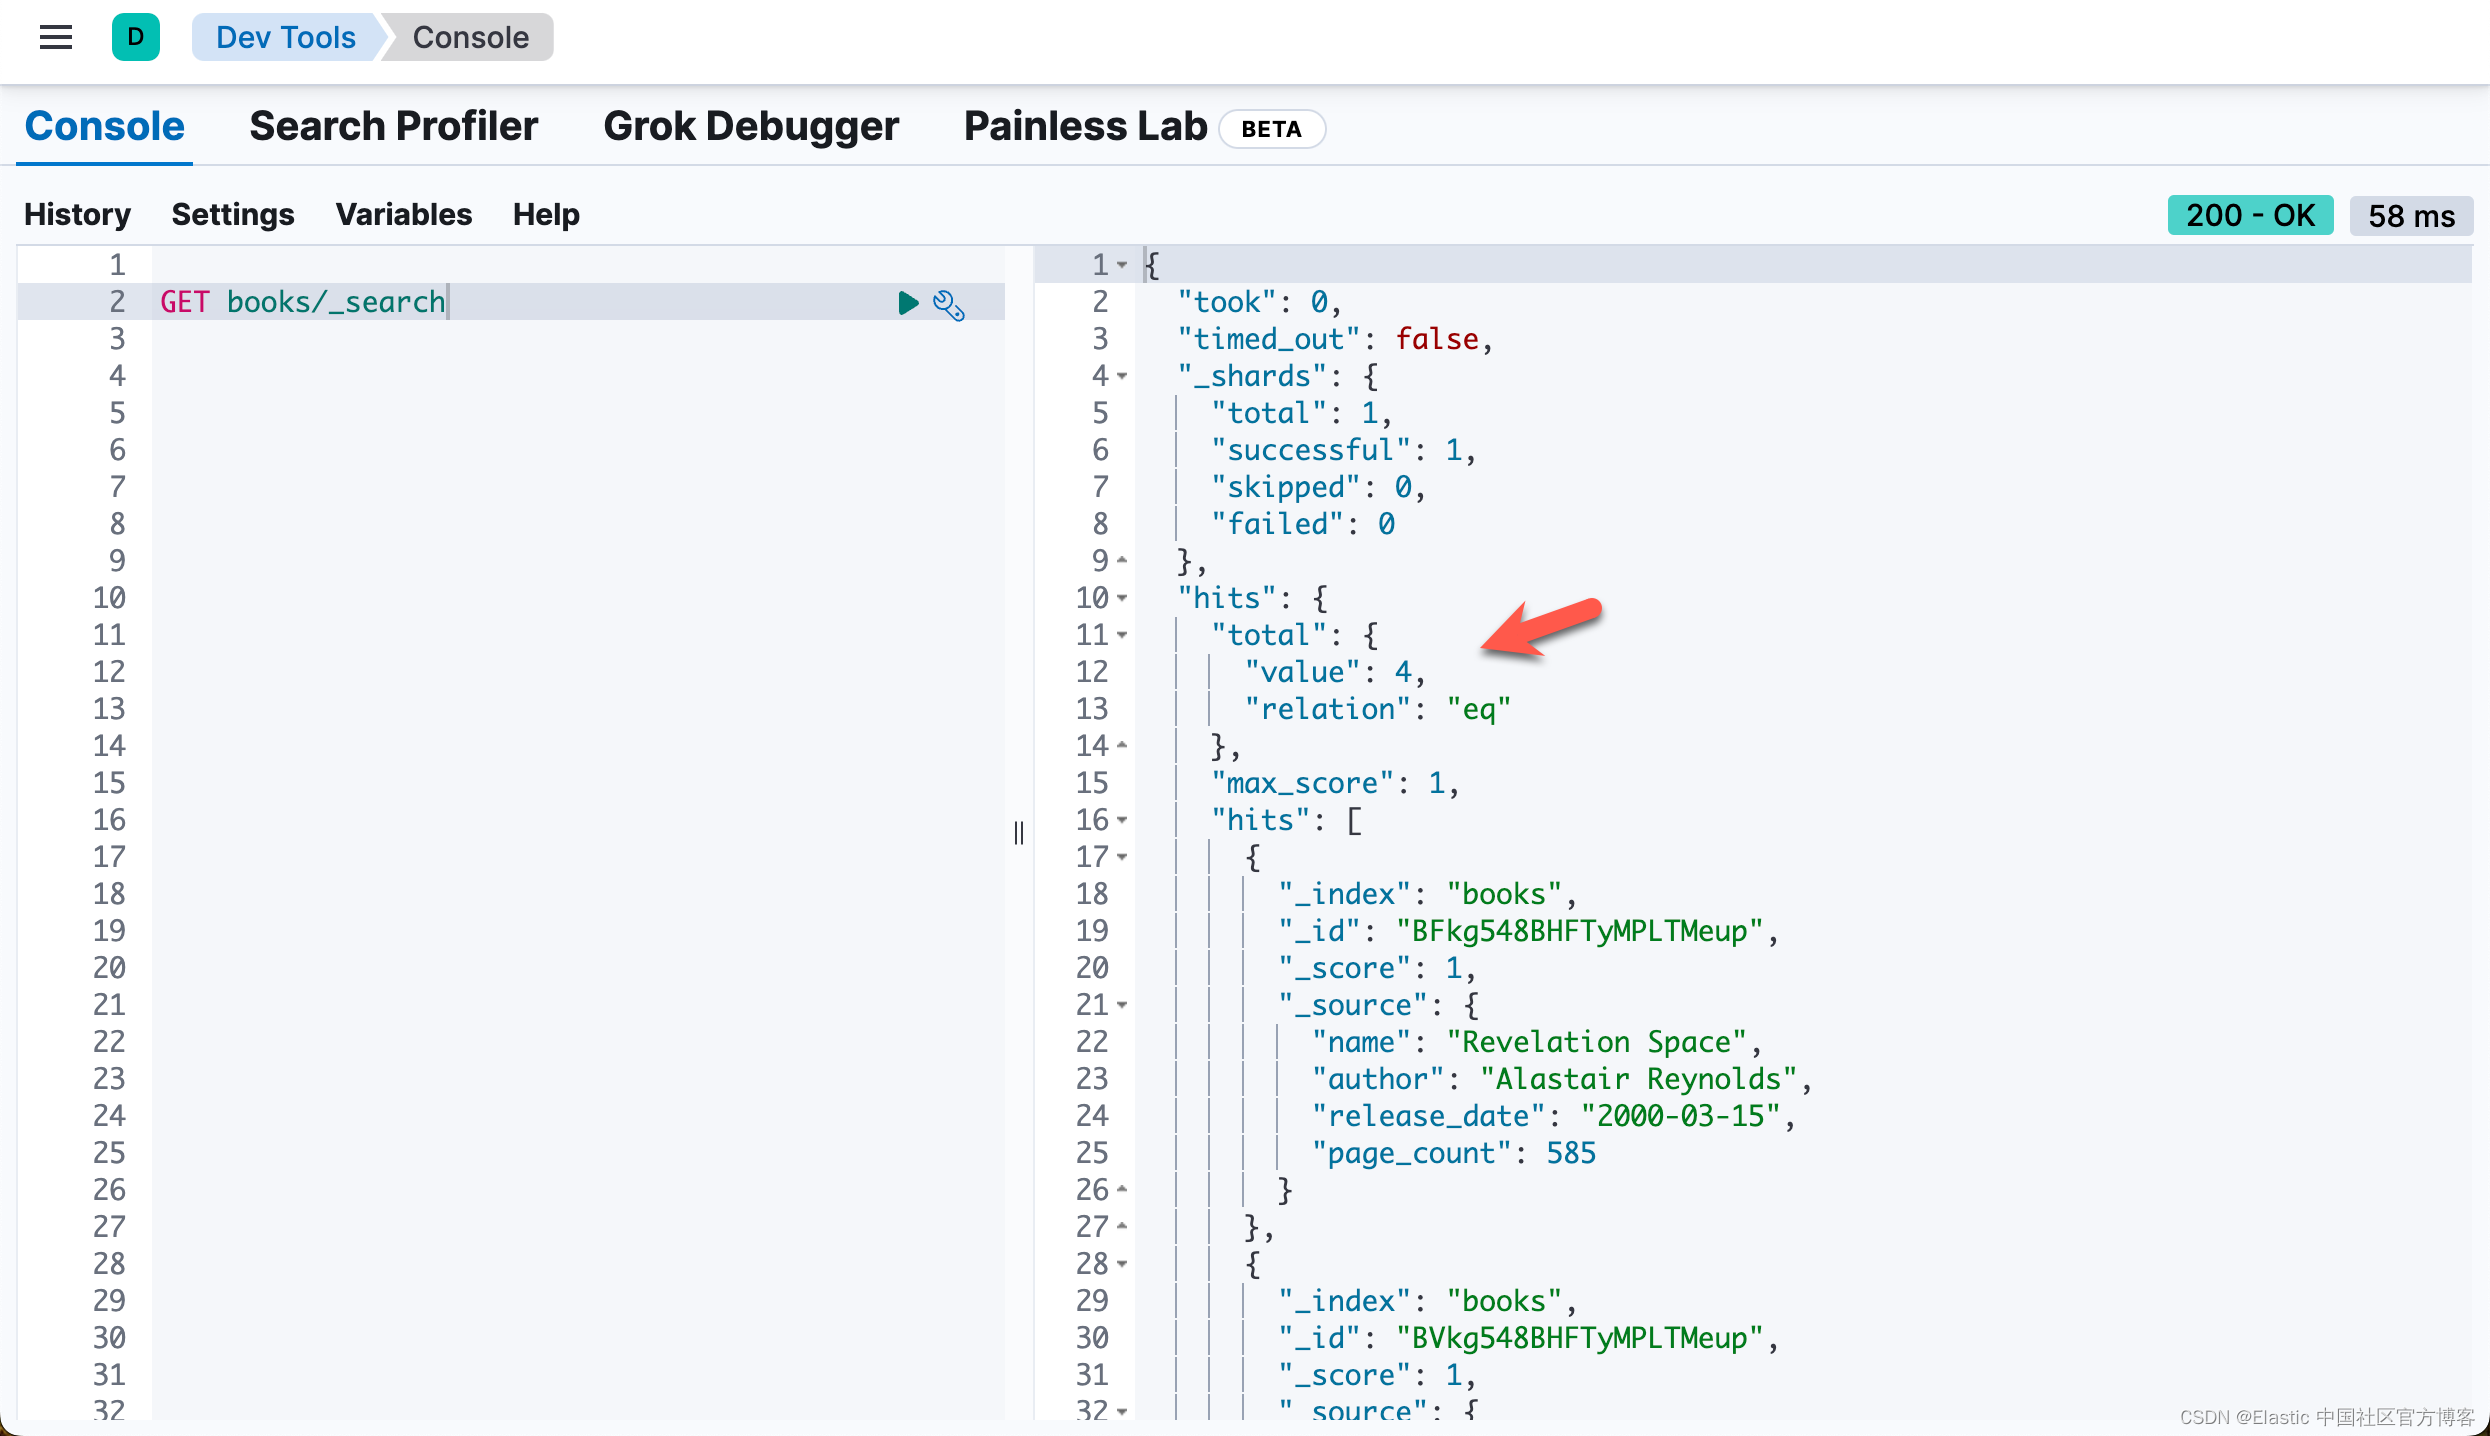Image resolution: width=2490 pixels, height=1436 pixels.
Task: Click the 200 - OK status badge
Action: [2250, 214]
